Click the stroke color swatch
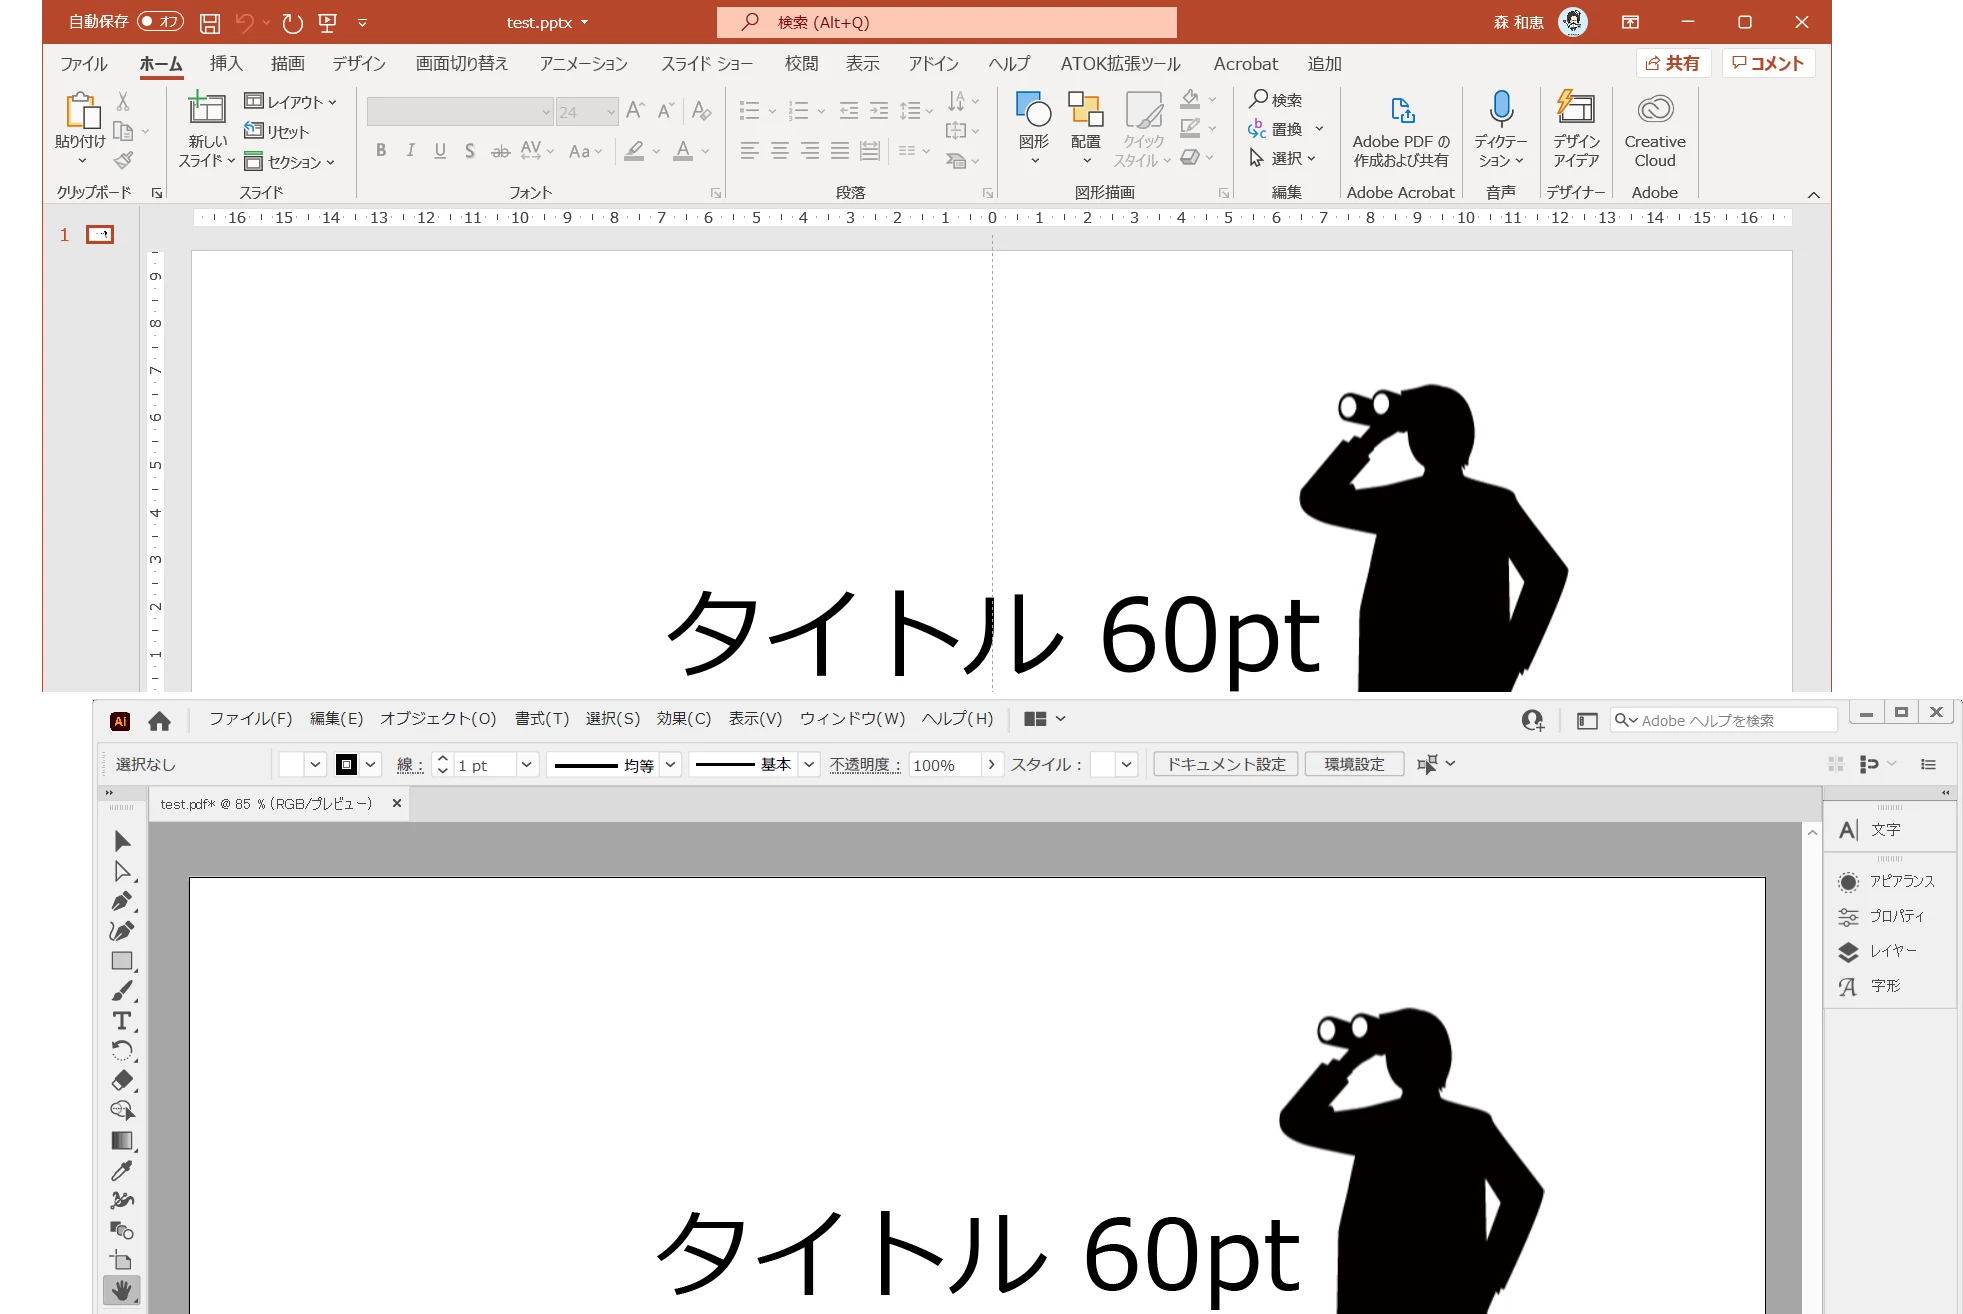Viewport: 1963px width, 1314px height. coord(347,765)
